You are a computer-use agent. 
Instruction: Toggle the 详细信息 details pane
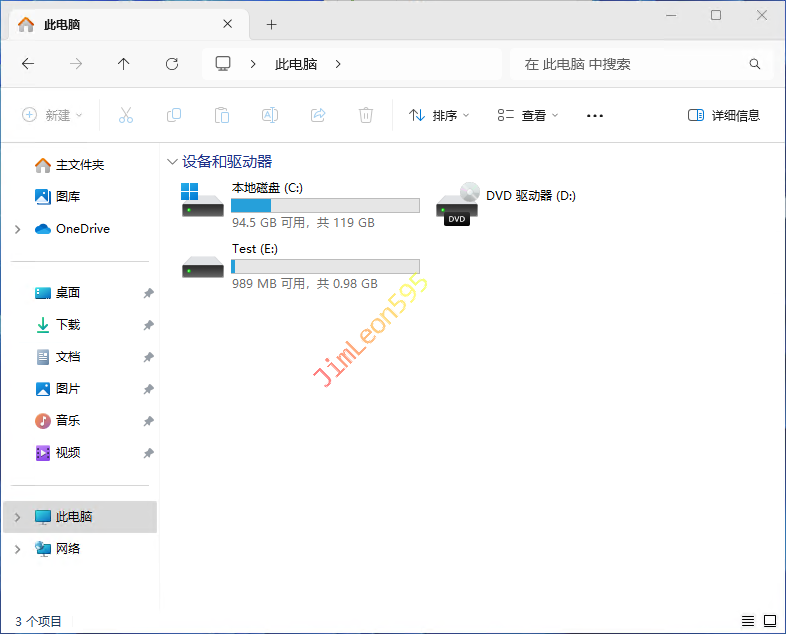pos(724,116)
